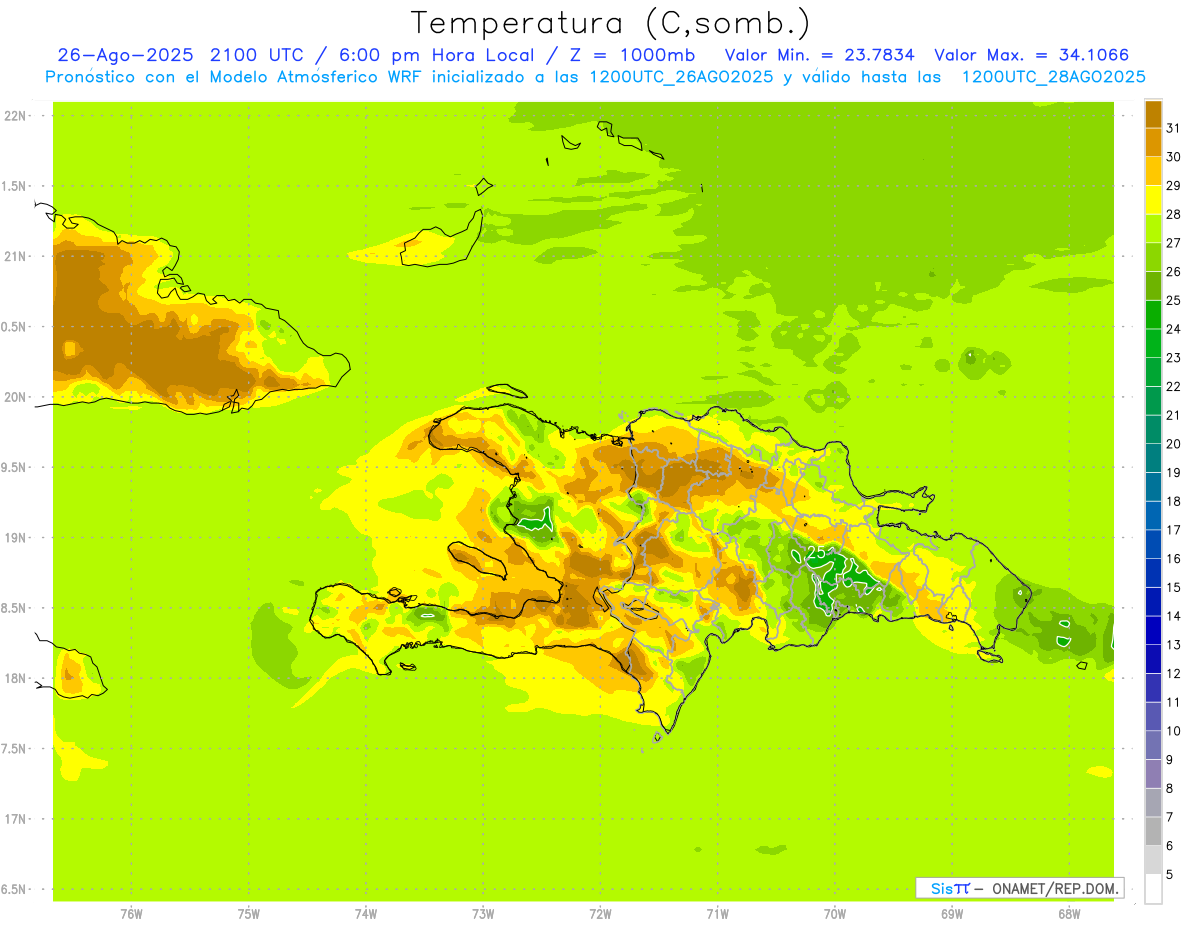This screenshot has height=927, width=1200.
Task: Click the "17N" latitude axis label
Action: pyautogui.click(x=16, y=819)
